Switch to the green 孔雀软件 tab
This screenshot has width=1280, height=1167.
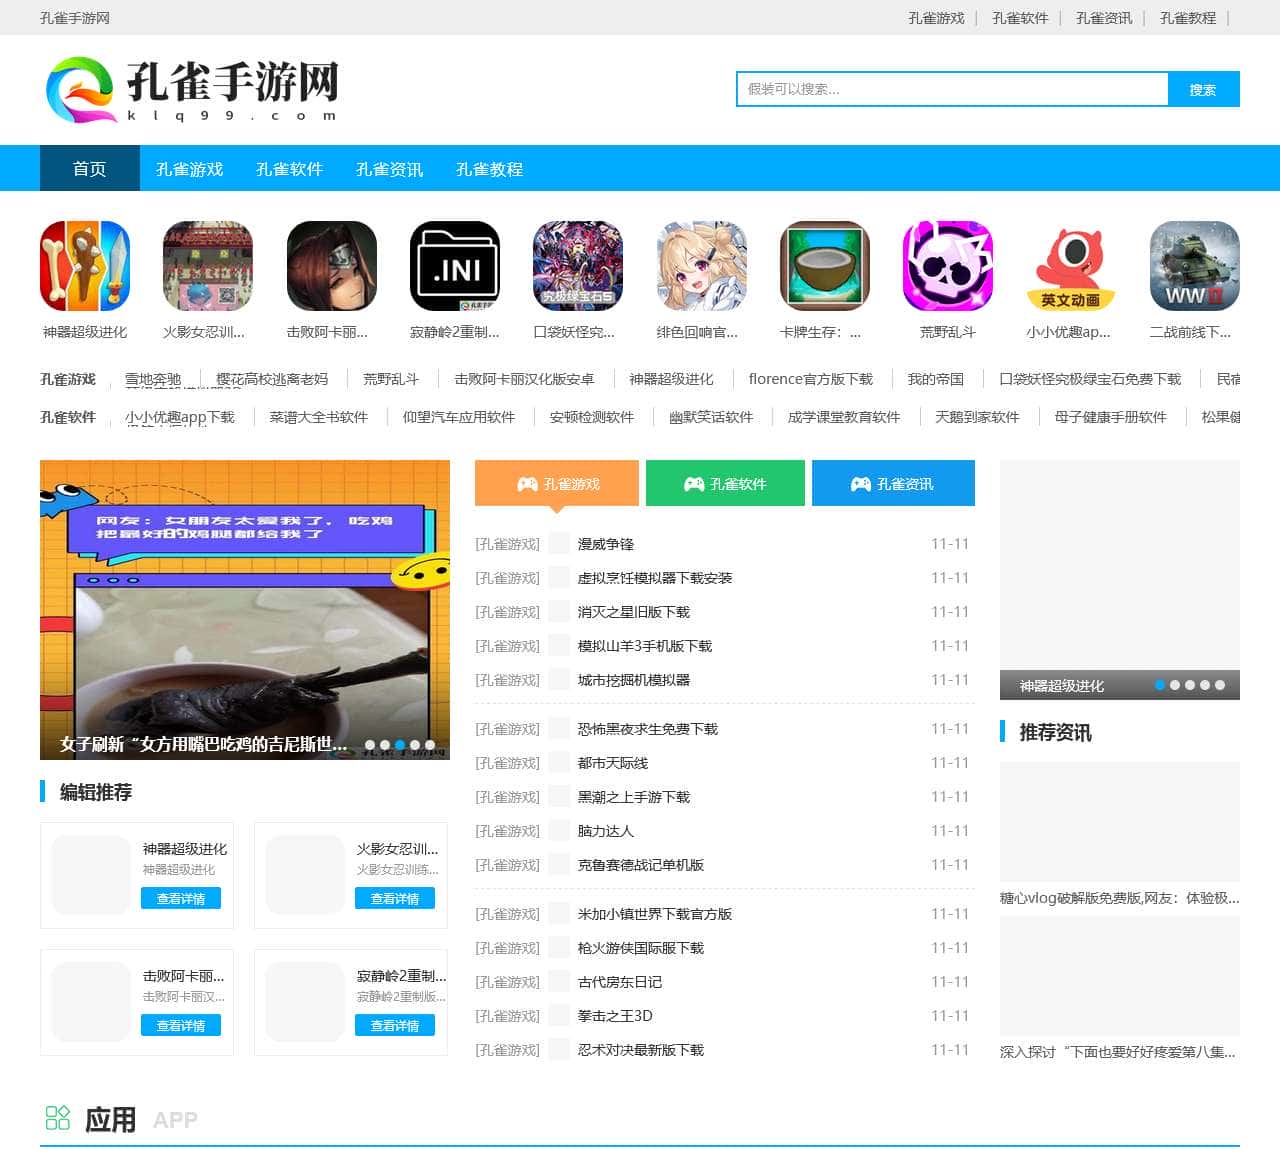(725, 483)
